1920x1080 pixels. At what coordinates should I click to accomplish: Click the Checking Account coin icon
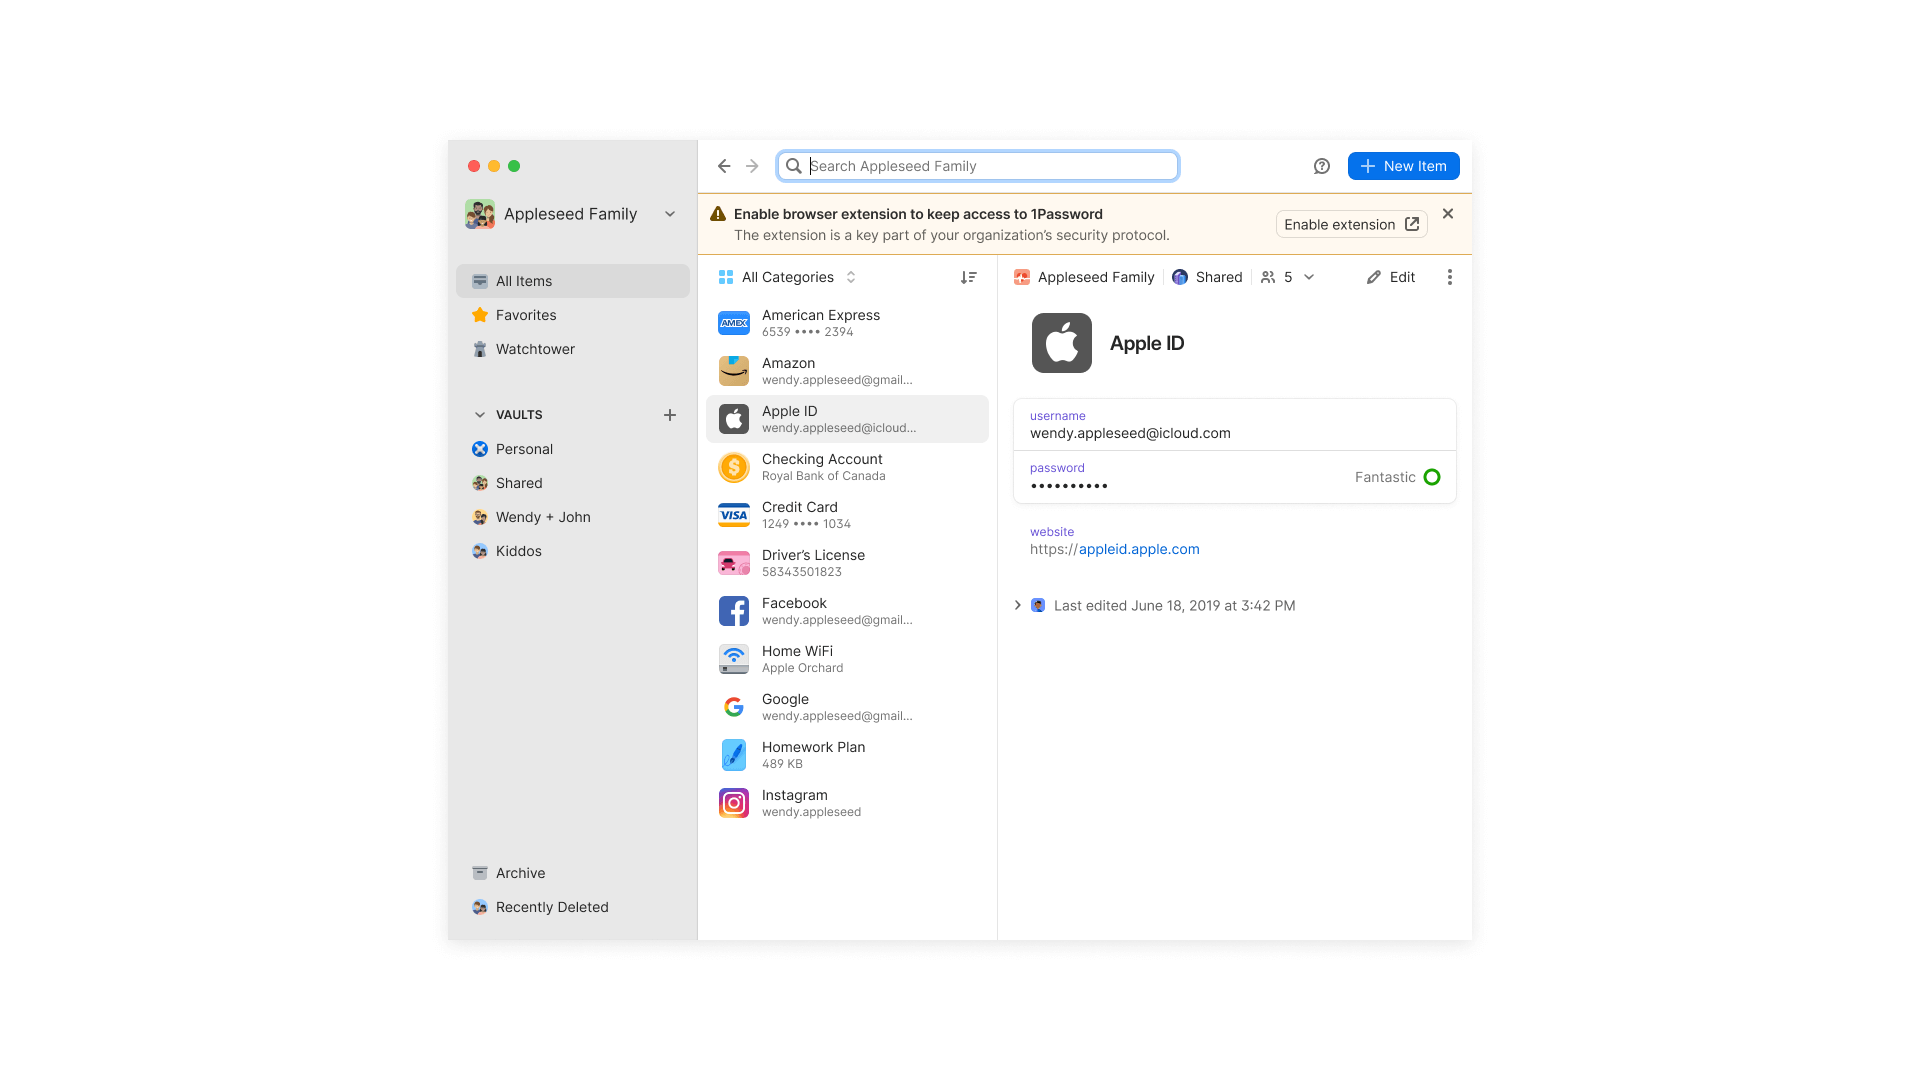(734, 467)
